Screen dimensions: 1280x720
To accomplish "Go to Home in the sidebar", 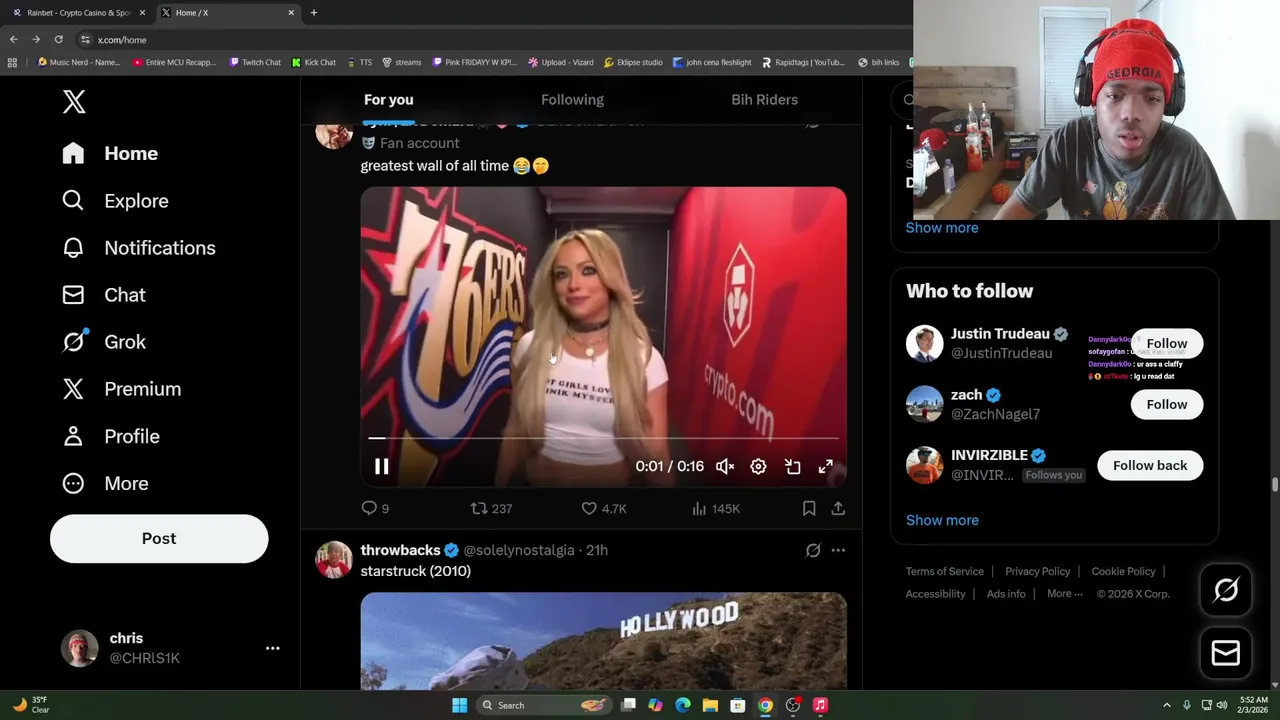I will pyautogui.click(x=110, y=153).
